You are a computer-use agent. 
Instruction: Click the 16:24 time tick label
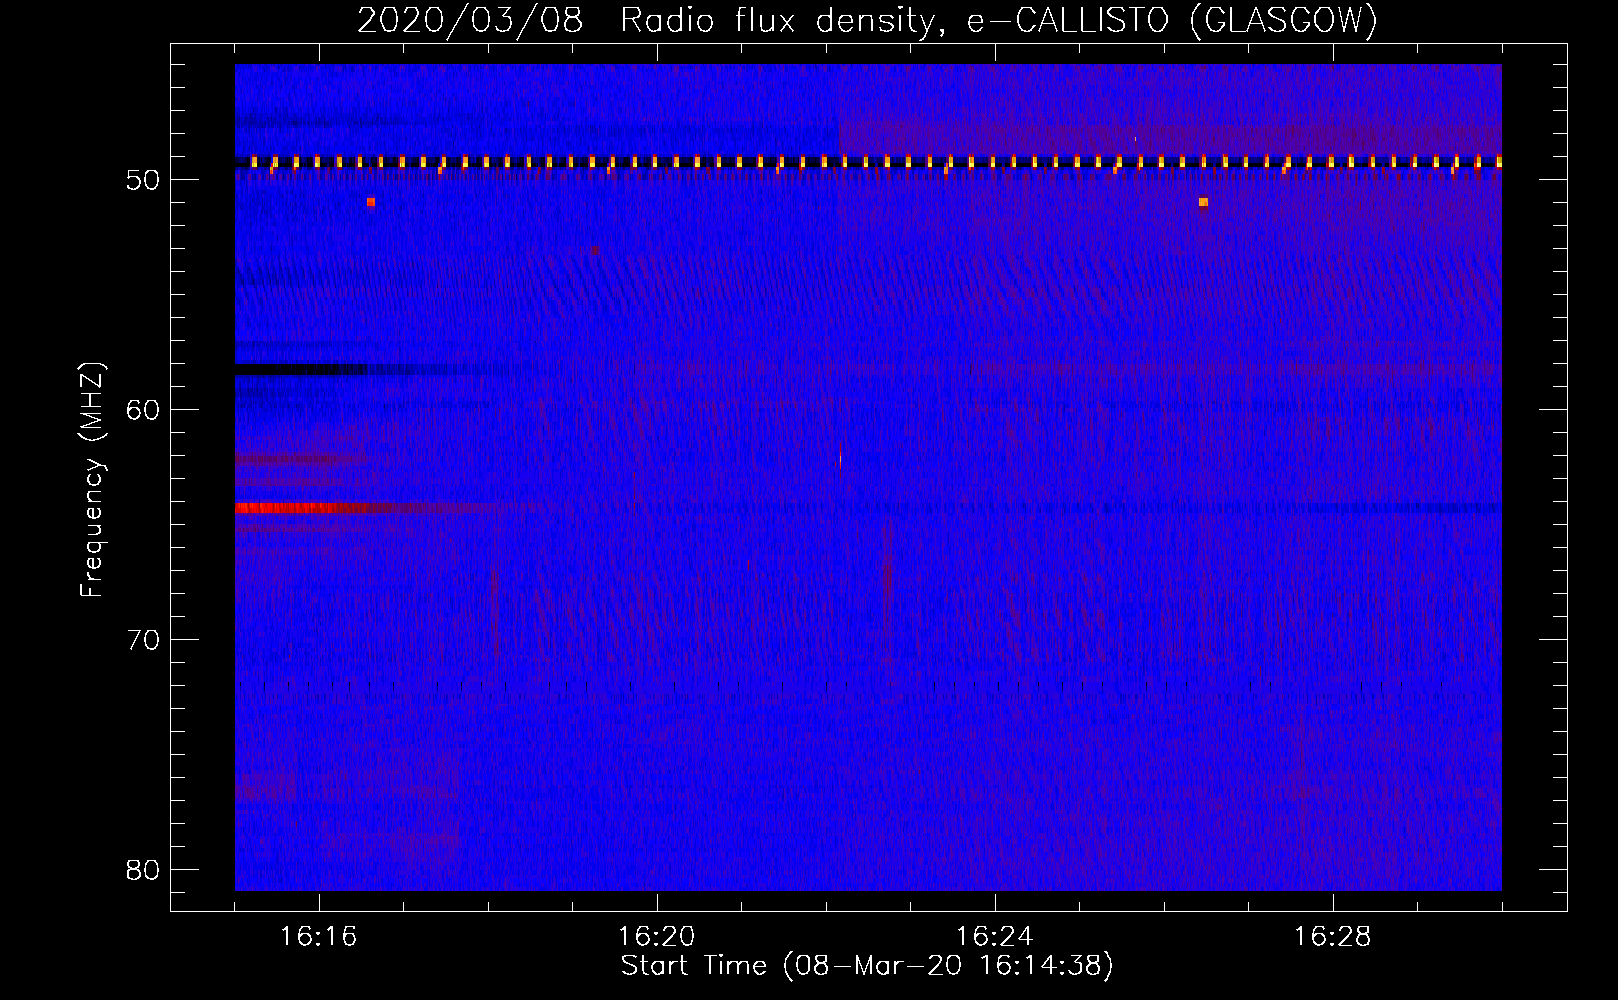pyautogui.click(x=994, y=937)
